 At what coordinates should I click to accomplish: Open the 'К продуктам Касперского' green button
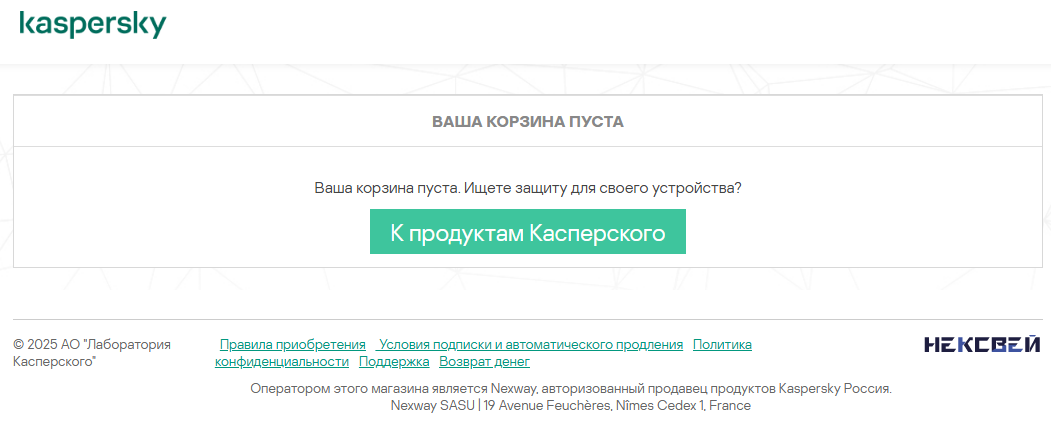528,232
